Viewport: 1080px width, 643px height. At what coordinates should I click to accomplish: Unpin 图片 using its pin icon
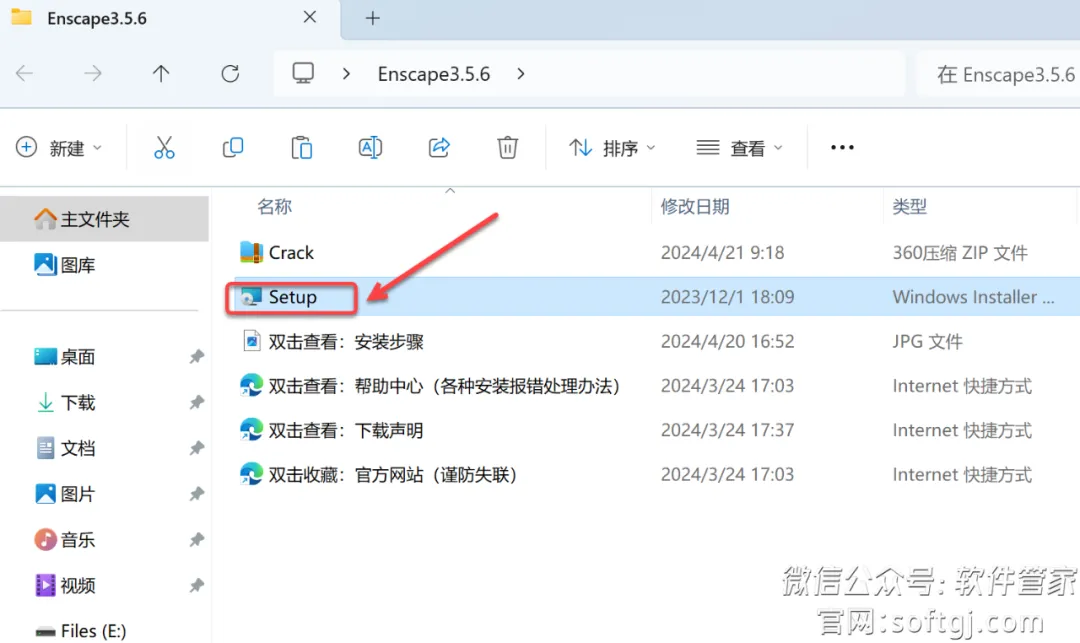coord(197,494)
